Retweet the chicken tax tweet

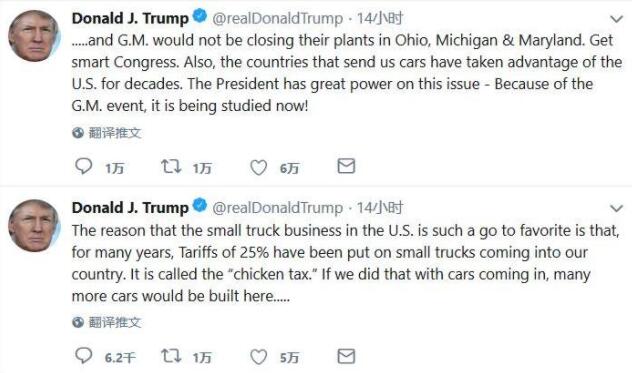click(171, 356)
